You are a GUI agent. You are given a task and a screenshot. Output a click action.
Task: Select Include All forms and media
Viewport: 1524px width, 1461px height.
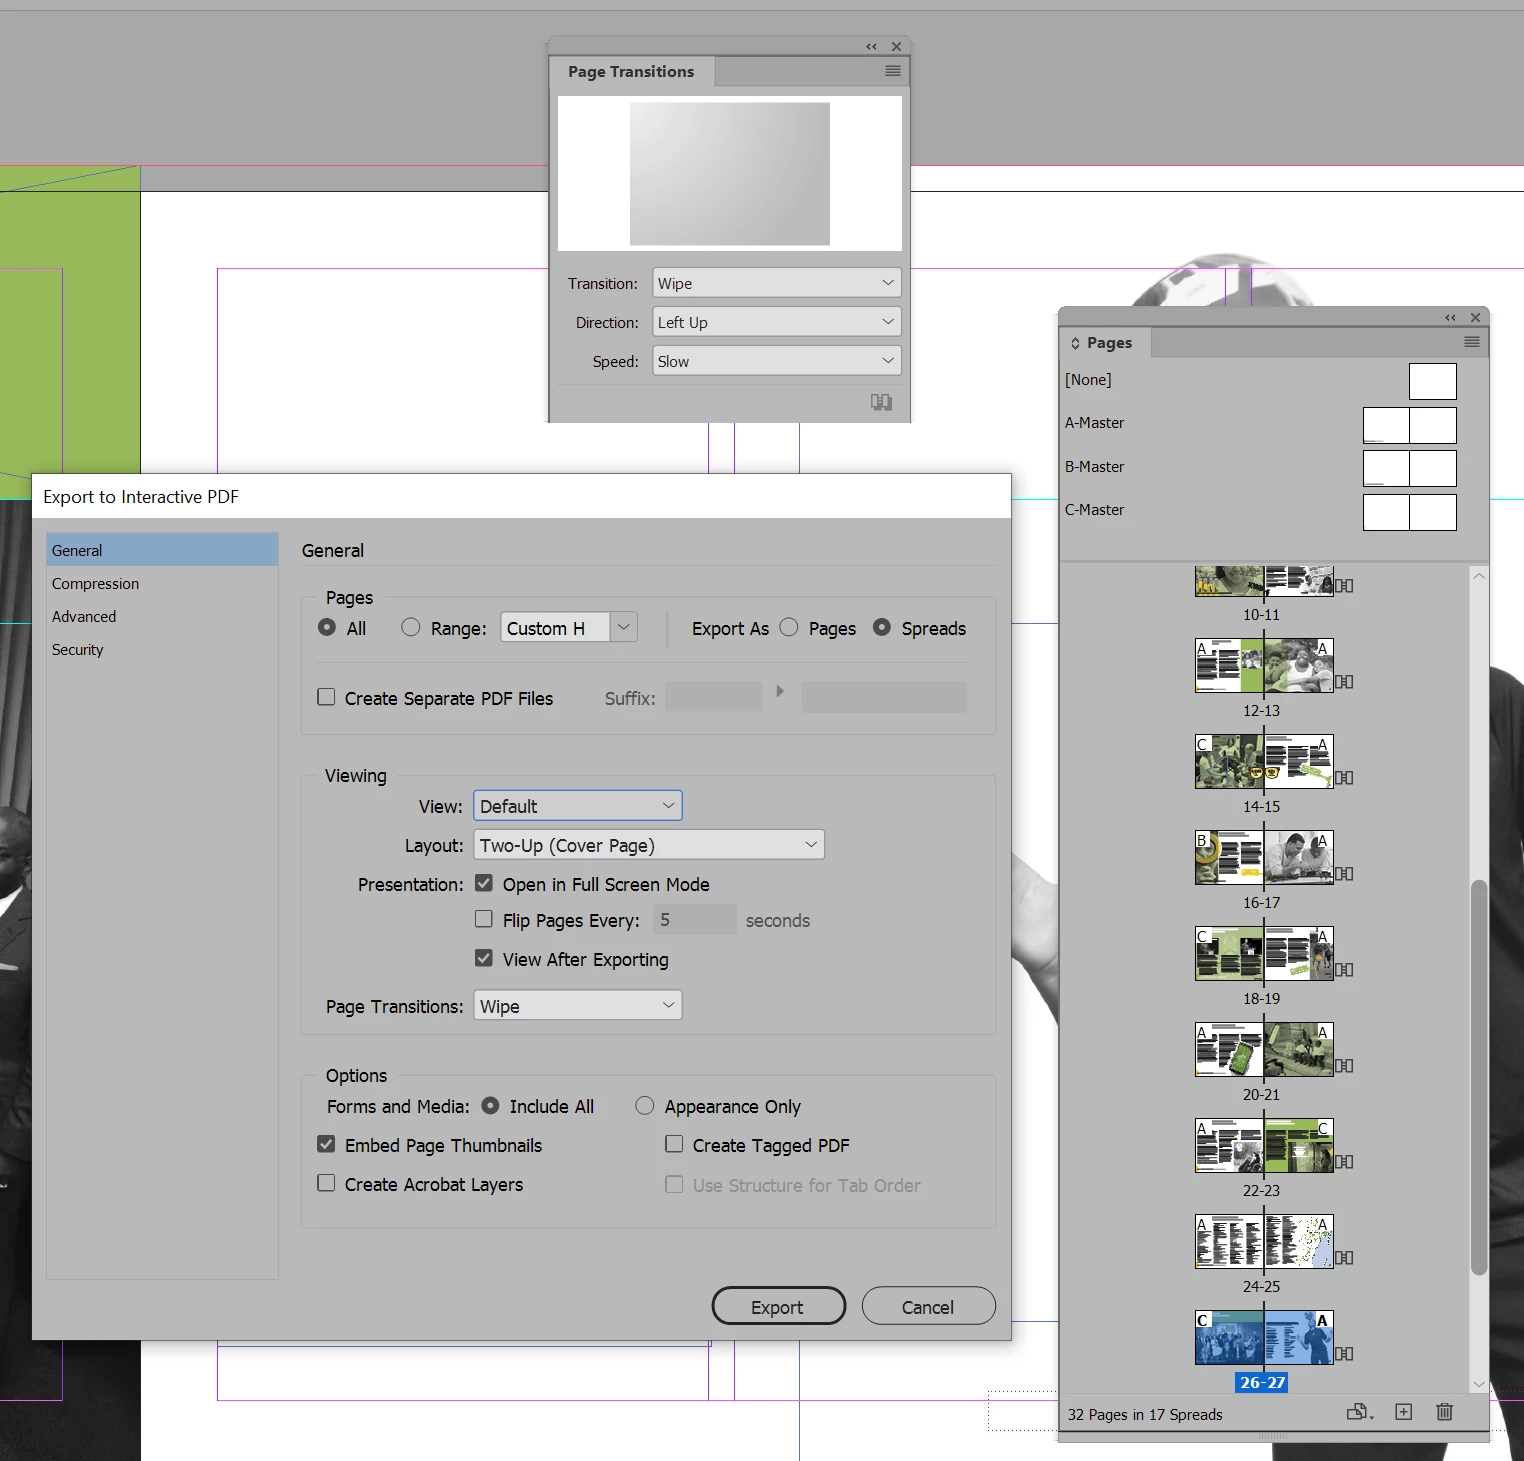(x=491, y=1105)
